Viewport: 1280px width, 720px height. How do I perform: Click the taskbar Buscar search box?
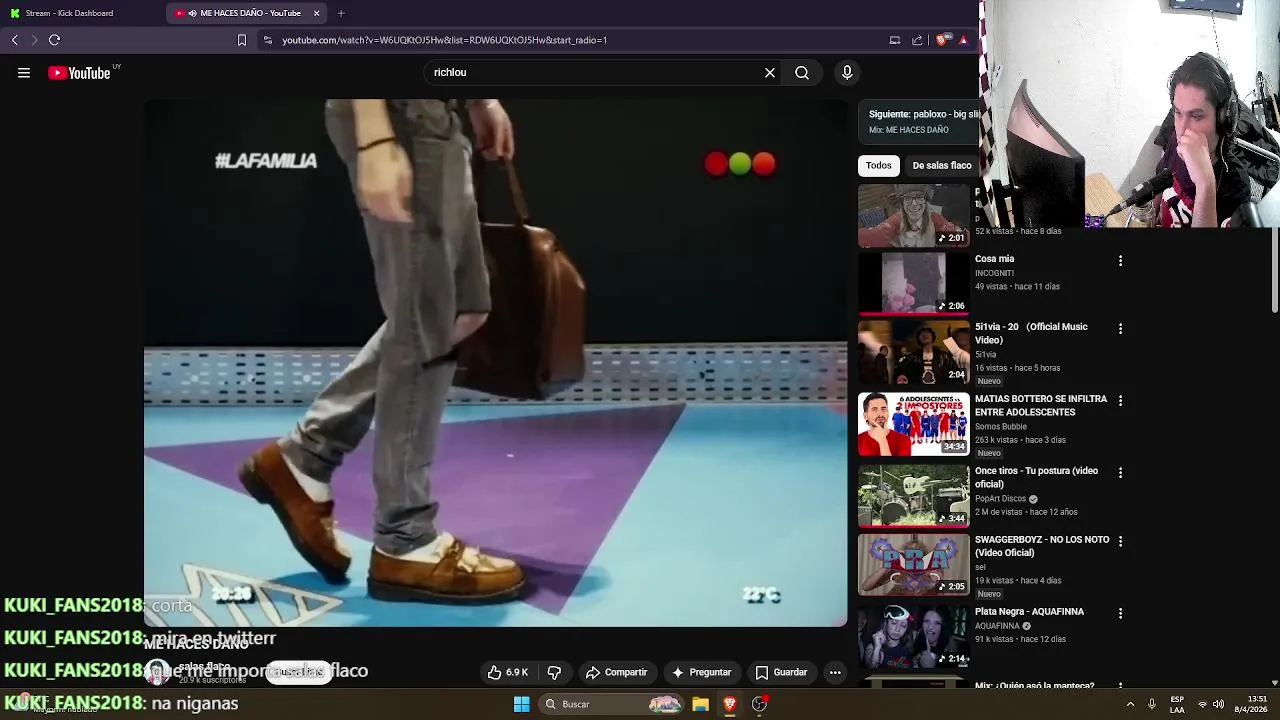(613, 704)
